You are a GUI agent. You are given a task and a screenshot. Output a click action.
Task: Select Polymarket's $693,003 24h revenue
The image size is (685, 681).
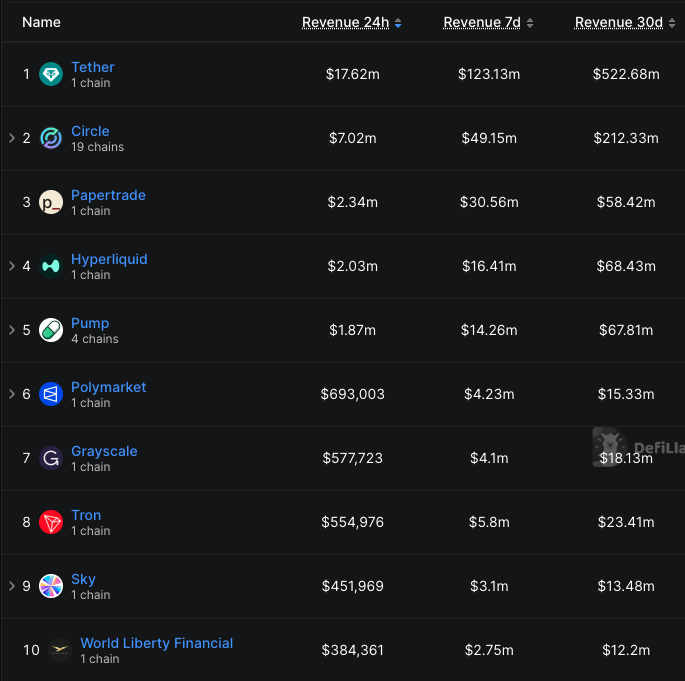point(353,394)
